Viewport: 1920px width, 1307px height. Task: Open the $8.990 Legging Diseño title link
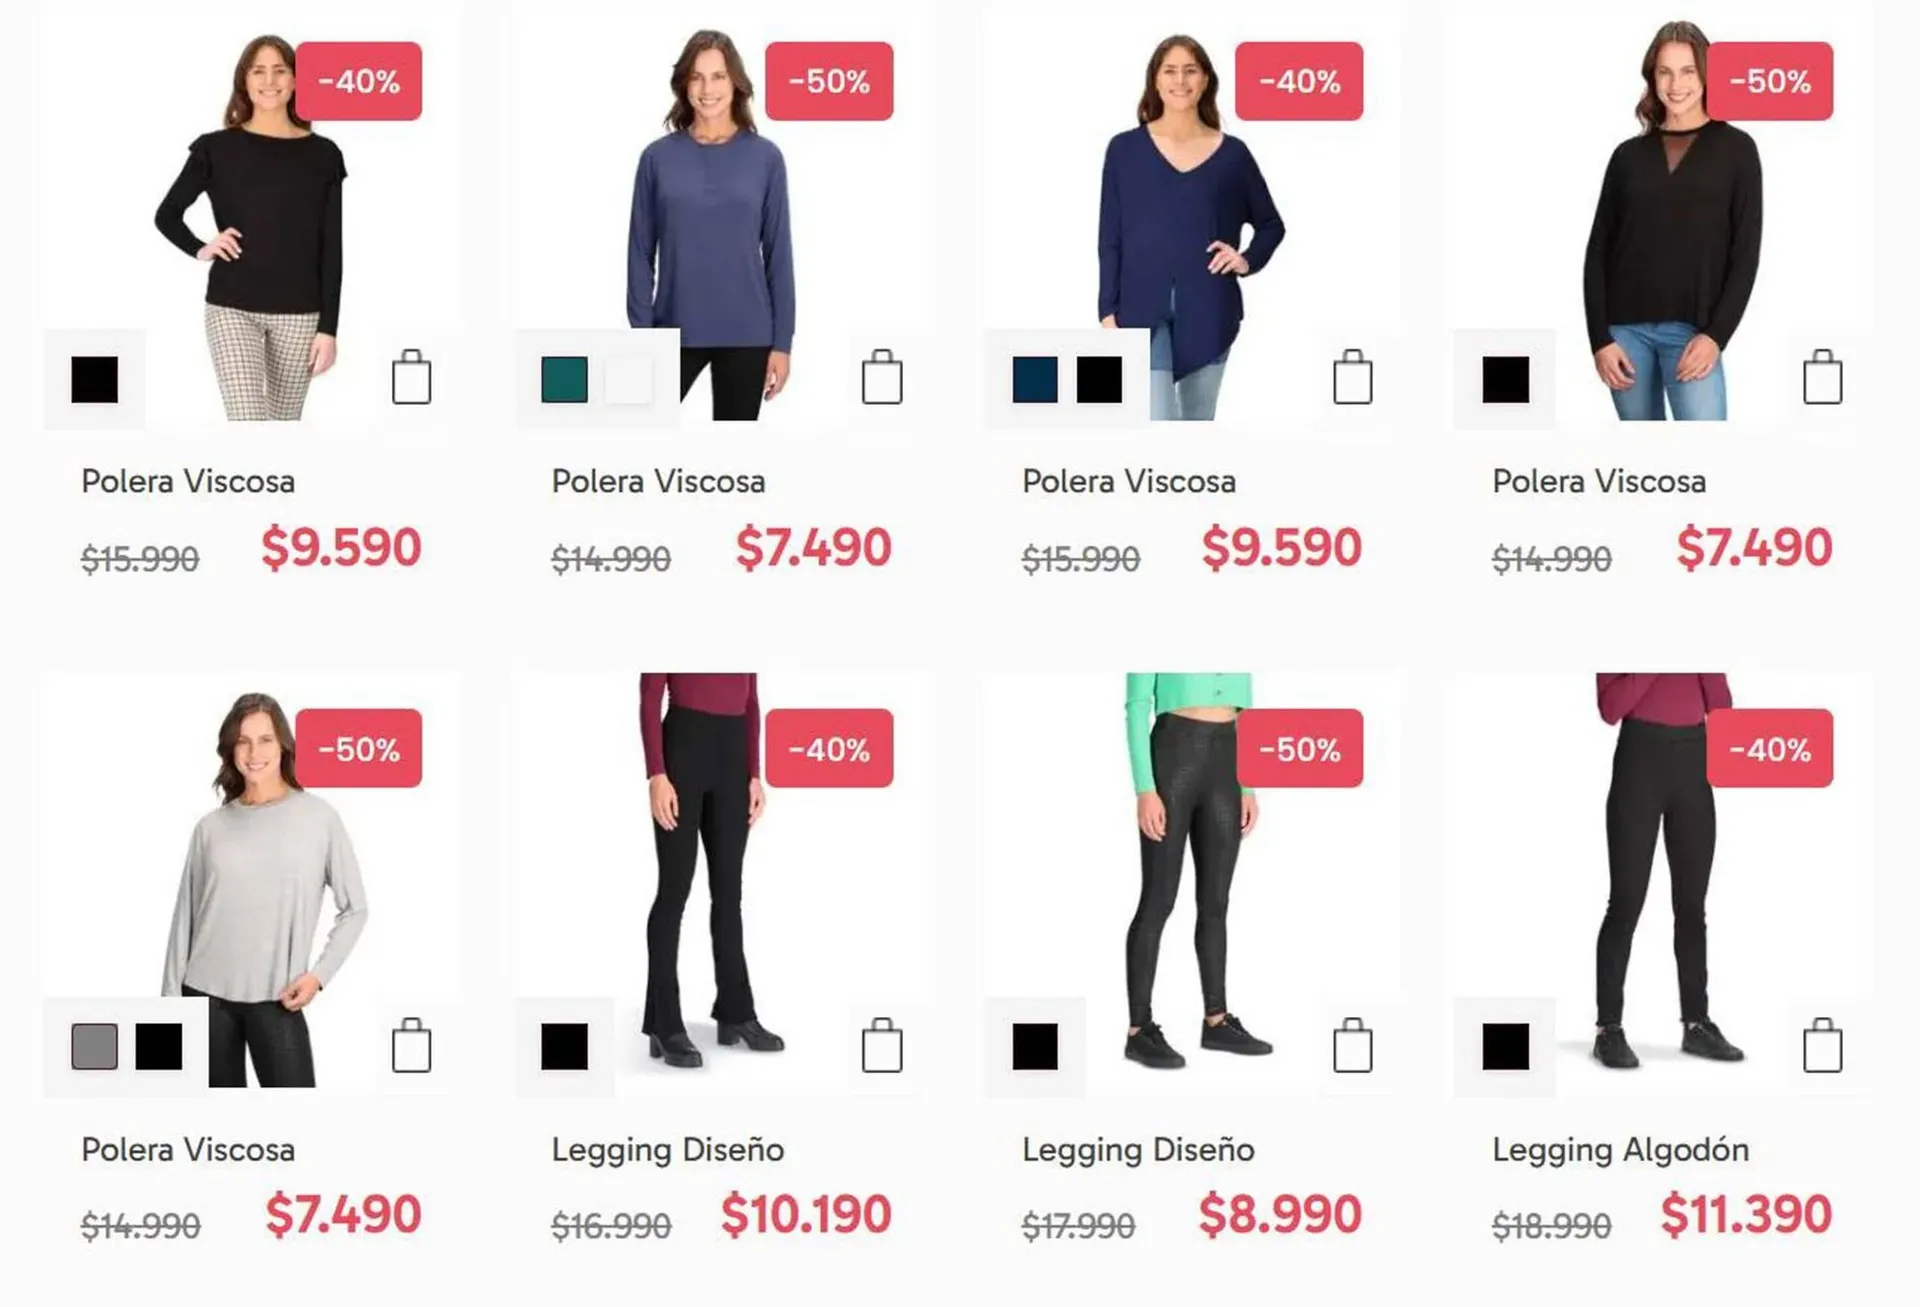1138,1150
